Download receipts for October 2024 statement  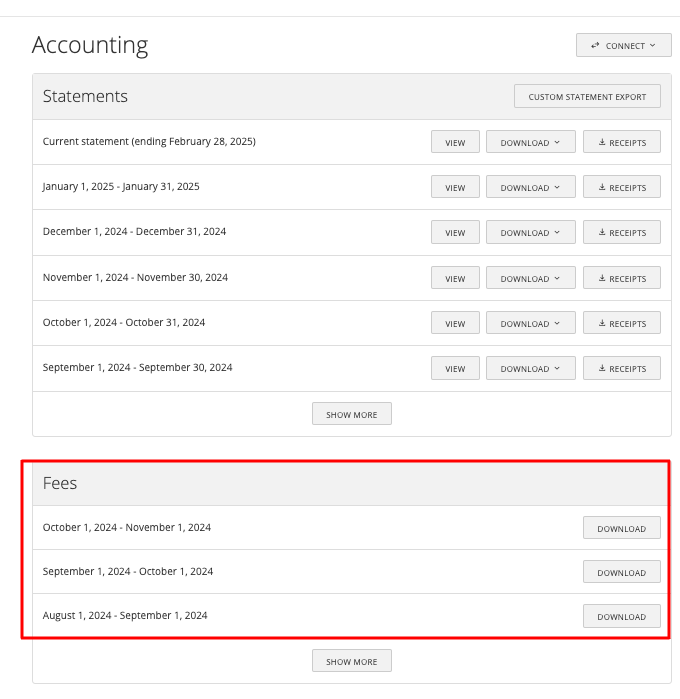621,324
